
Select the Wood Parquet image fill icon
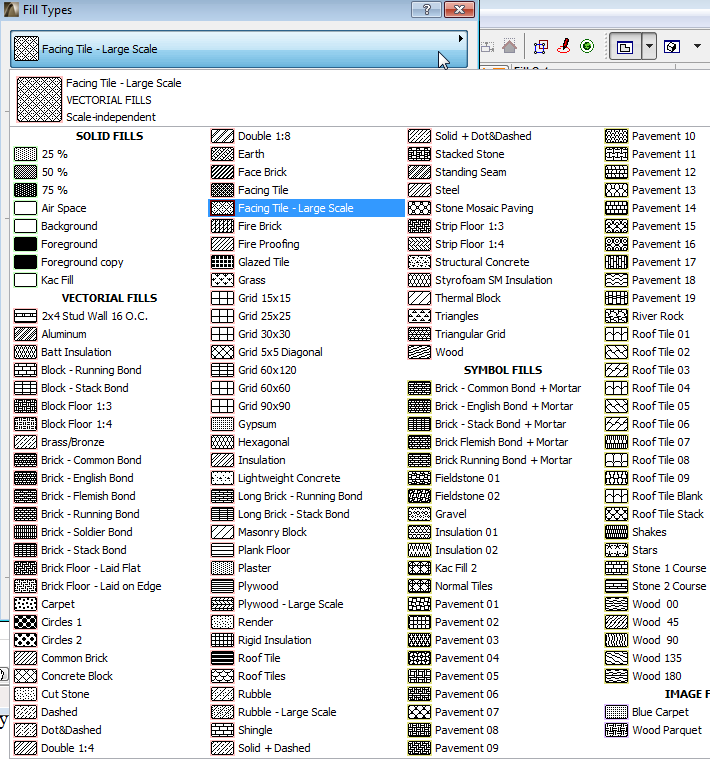coord(616,730)
